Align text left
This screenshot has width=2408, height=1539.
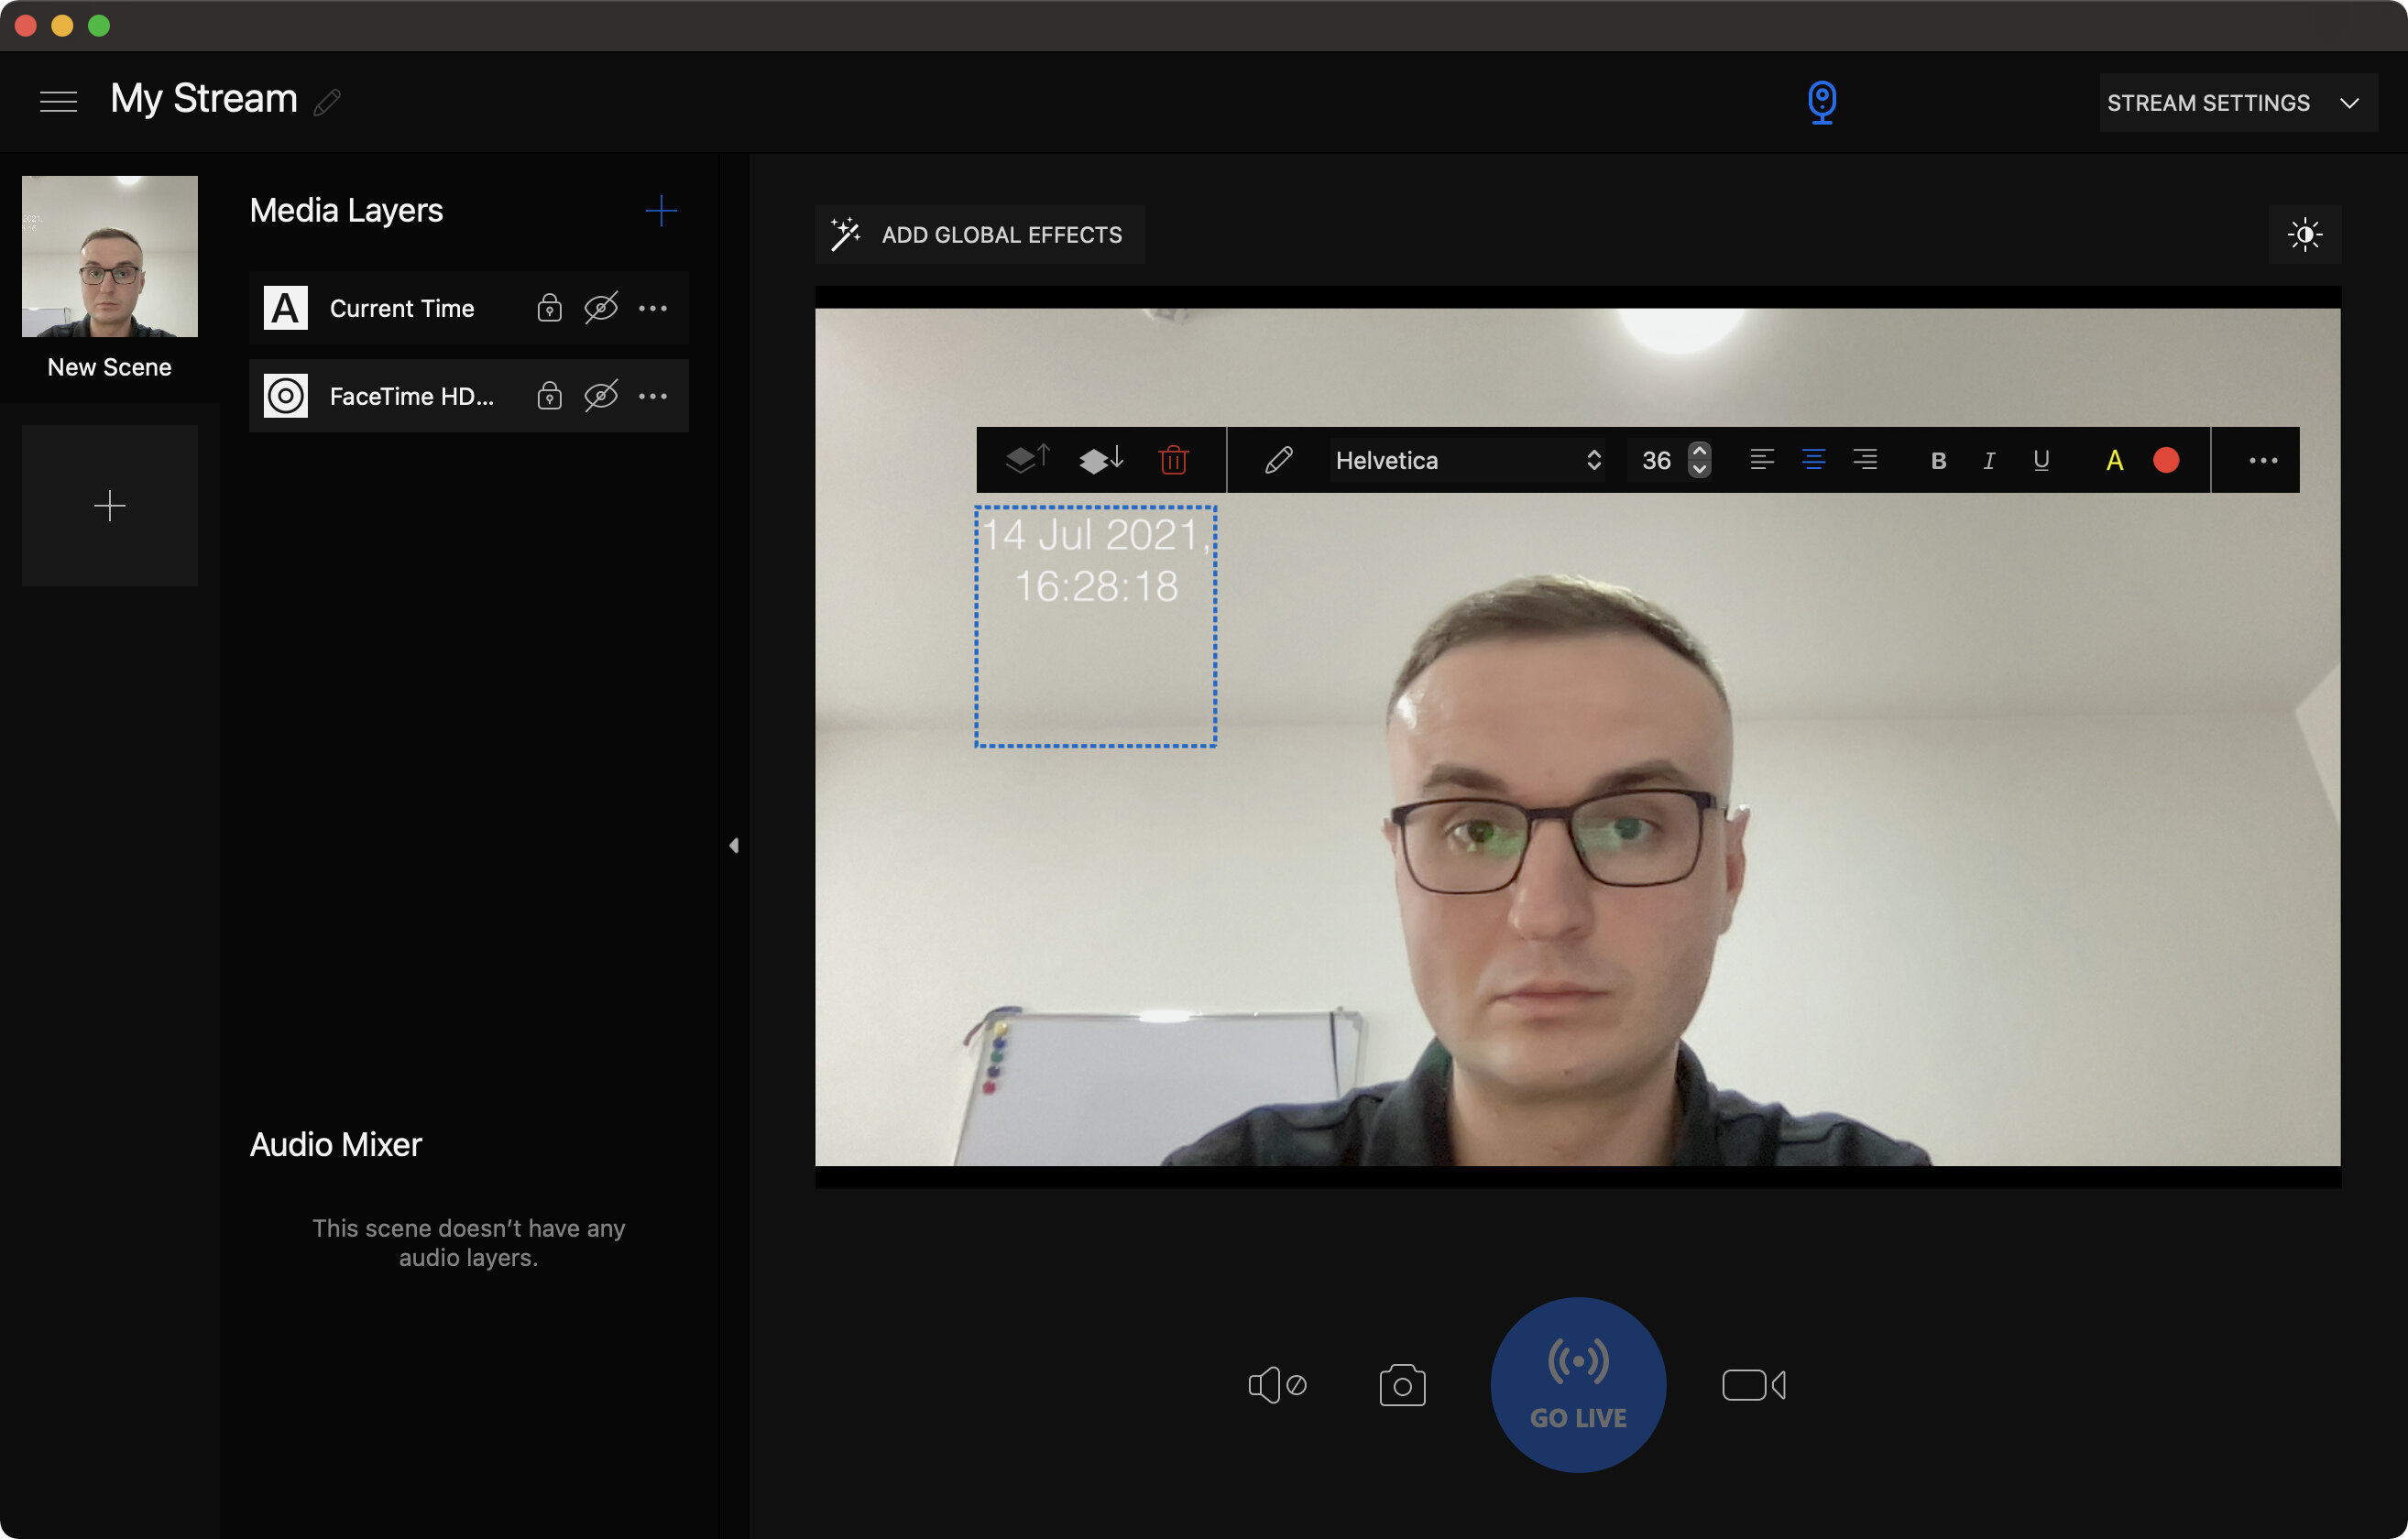click(x=1762, y=460)
